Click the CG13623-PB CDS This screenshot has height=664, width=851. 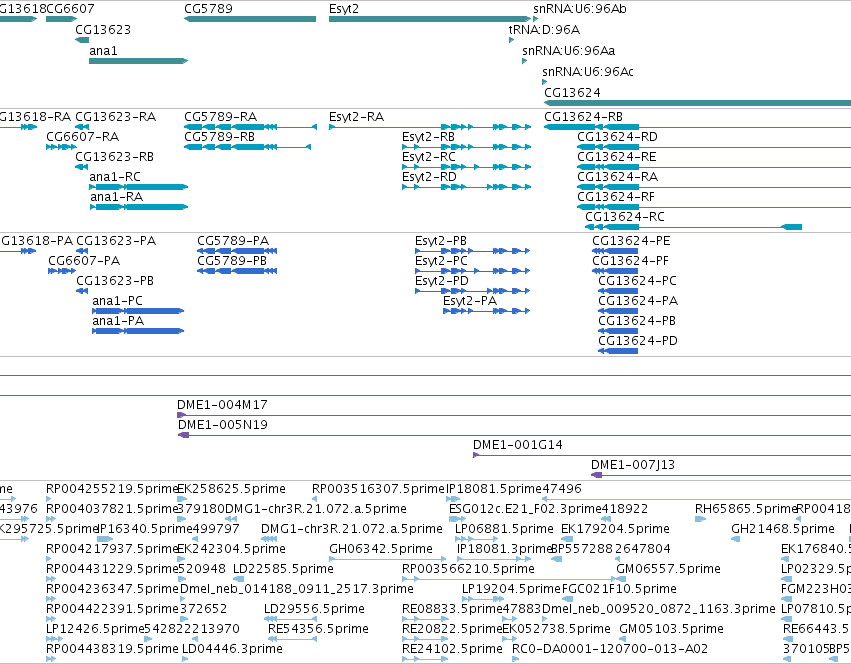(x=82, y=291)
